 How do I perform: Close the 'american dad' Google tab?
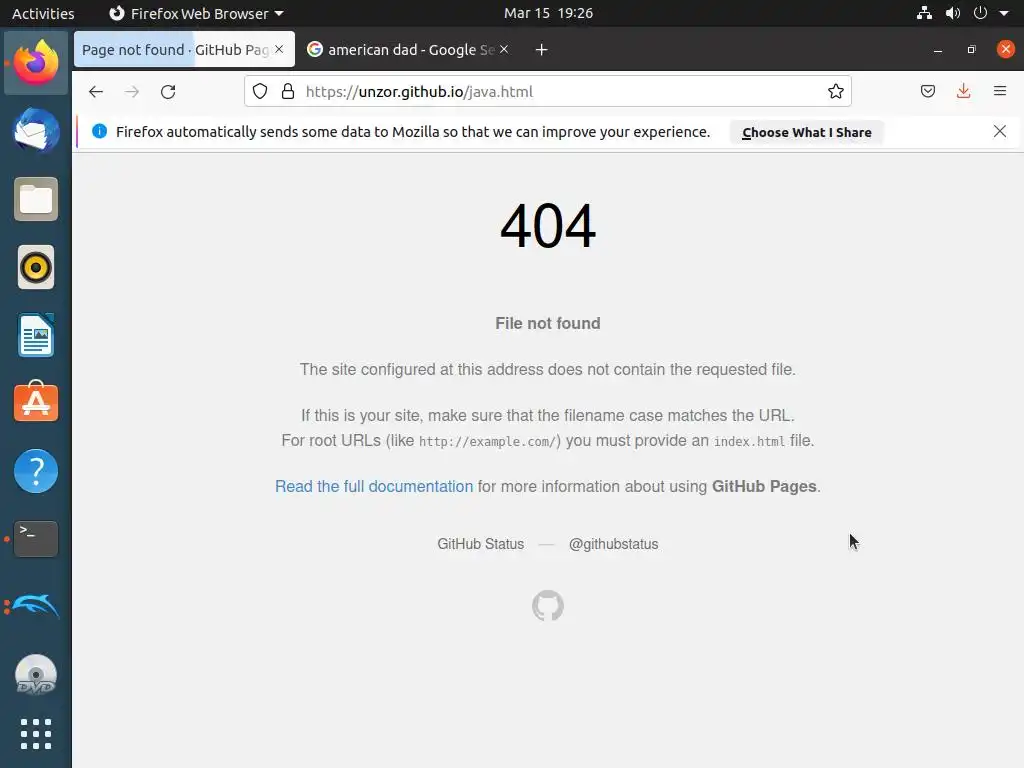click(504, 49)
